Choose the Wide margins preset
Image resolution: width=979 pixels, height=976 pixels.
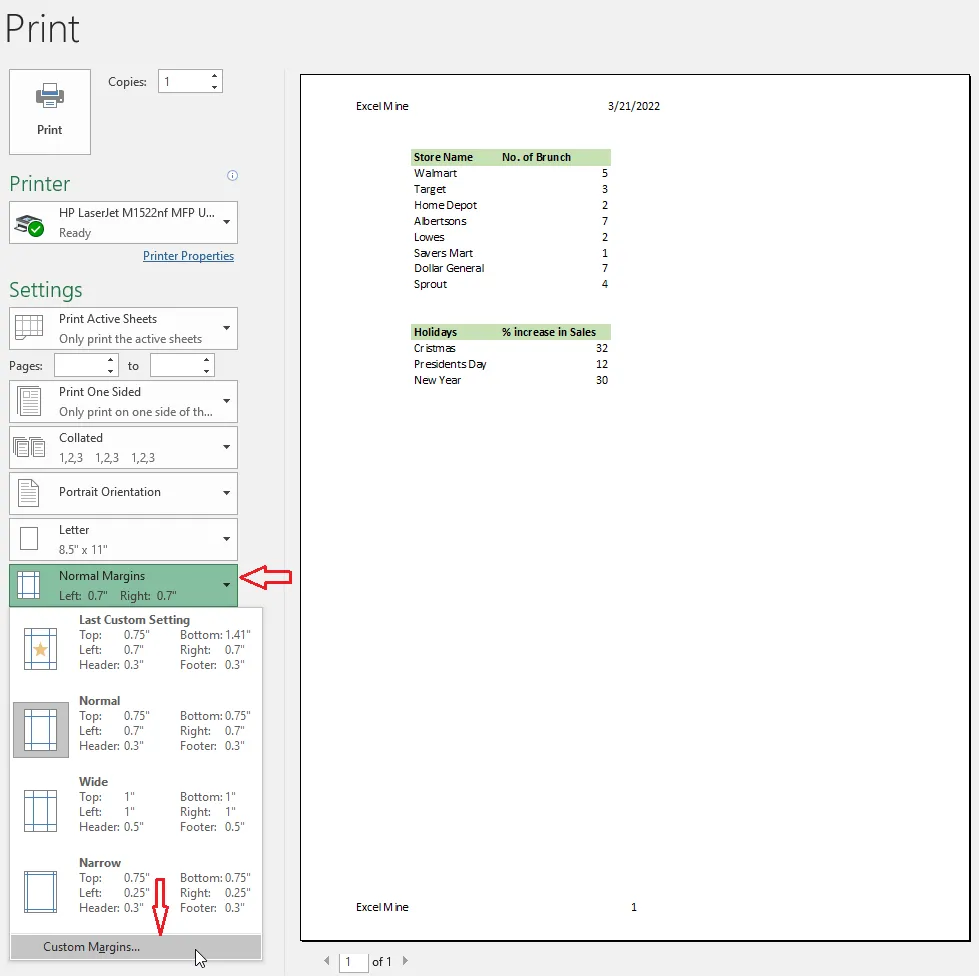click(x=136, y=811)
